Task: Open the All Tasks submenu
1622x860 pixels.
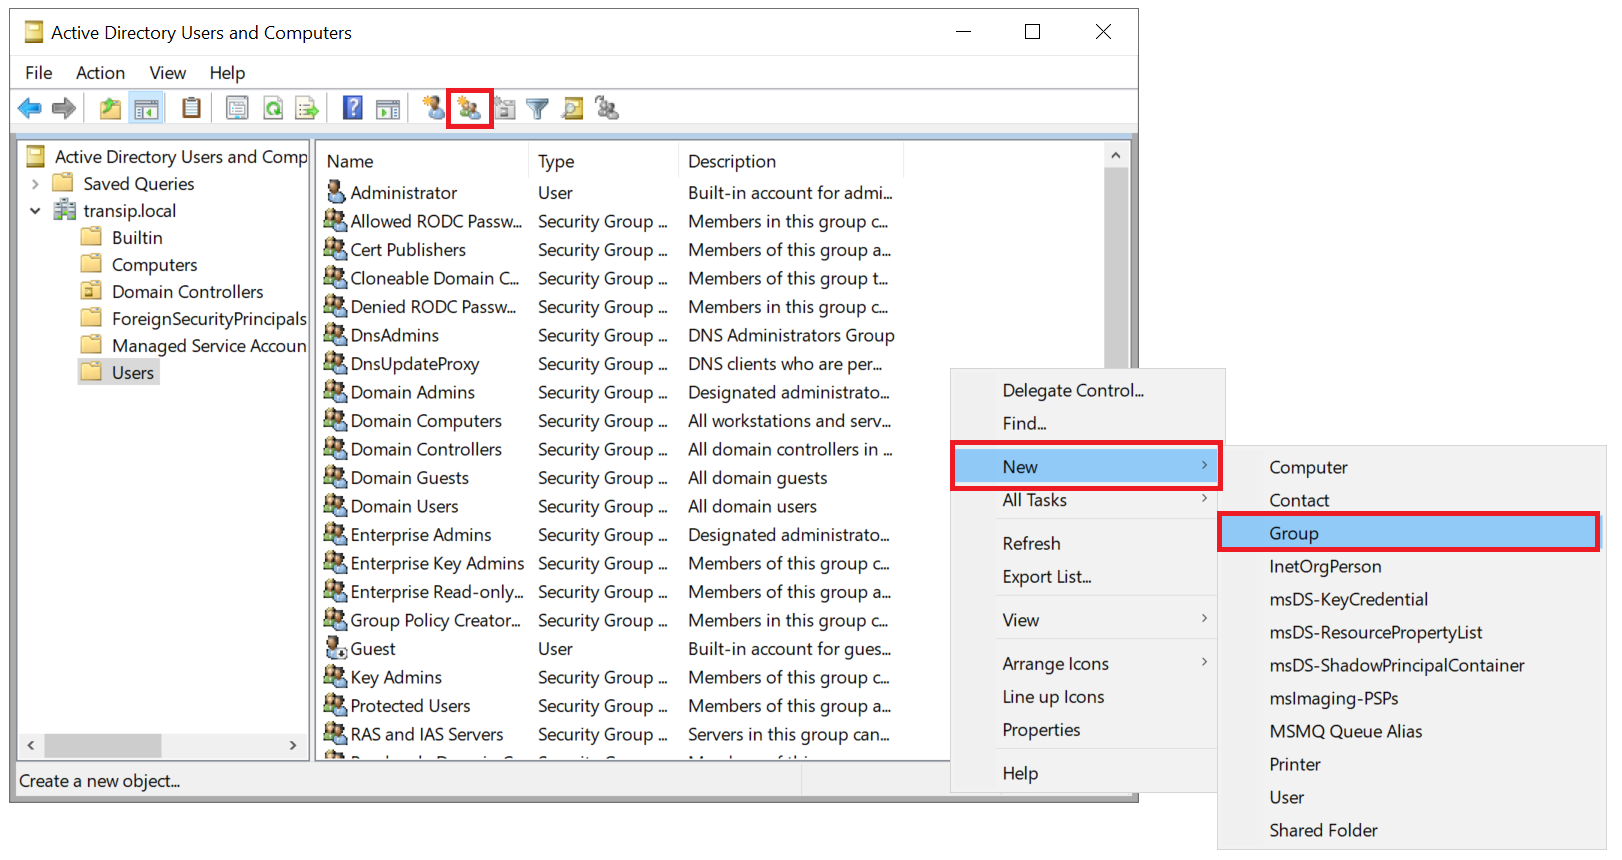Action: (x=1087, y=500)
